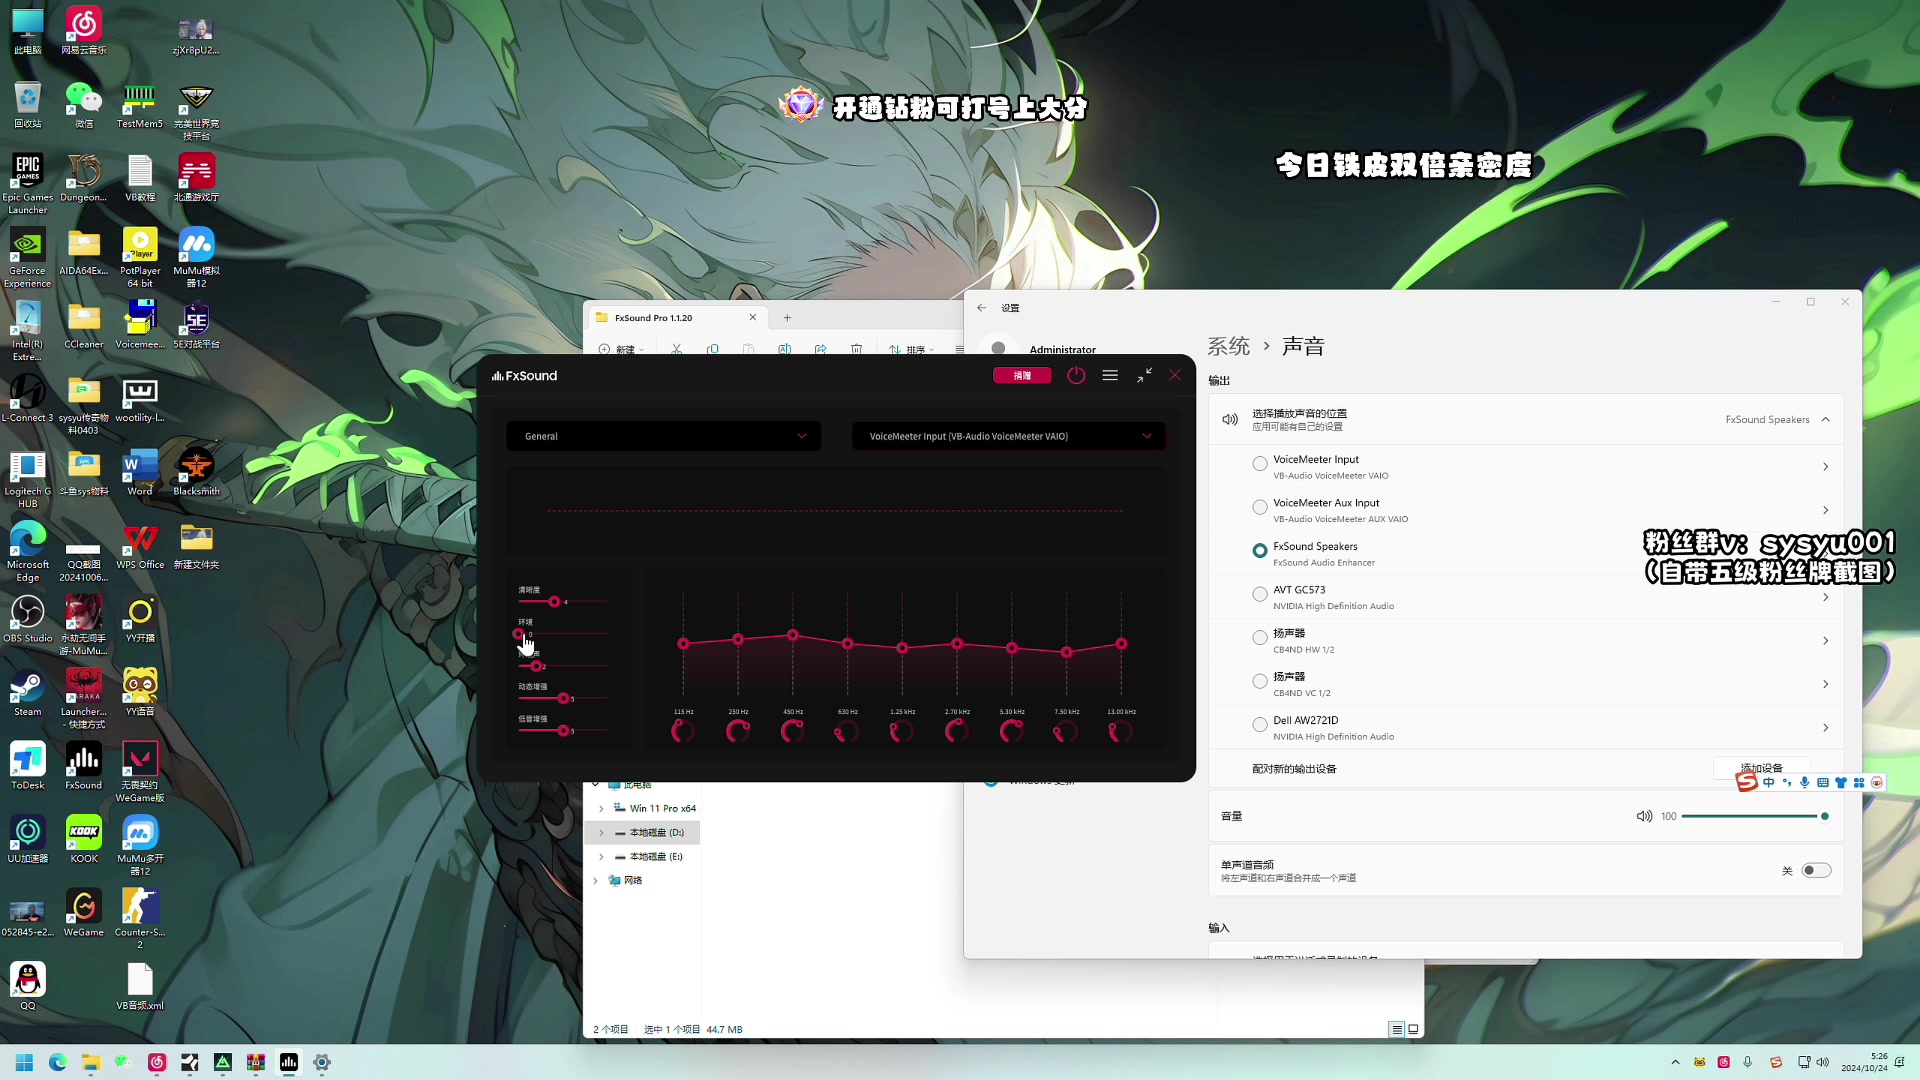
Task: Click the FxSound donate button
Action: click(1022, 375)
